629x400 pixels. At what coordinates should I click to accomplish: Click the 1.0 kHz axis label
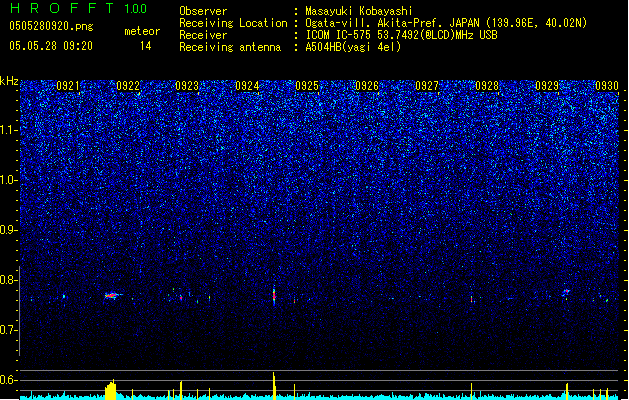tap(9, 180)
